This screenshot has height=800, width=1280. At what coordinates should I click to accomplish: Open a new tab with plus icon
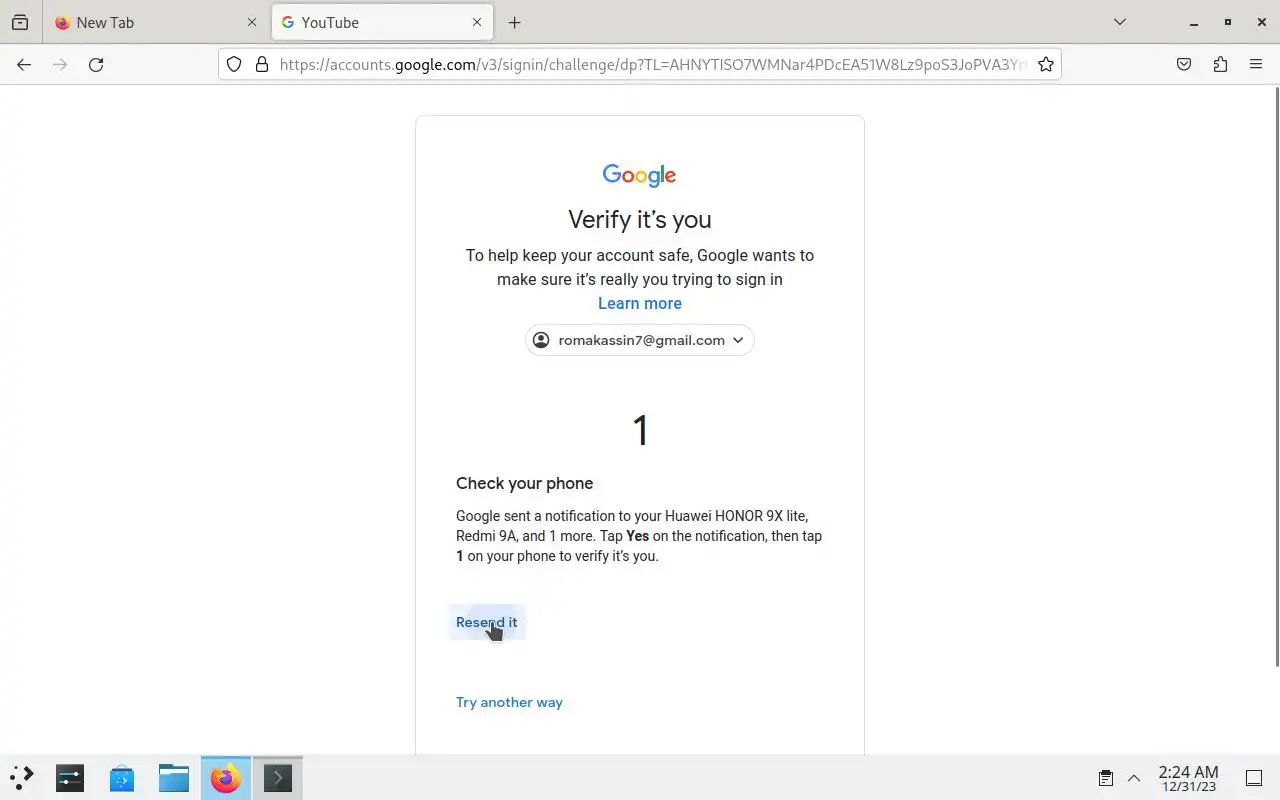pos(514,22)
